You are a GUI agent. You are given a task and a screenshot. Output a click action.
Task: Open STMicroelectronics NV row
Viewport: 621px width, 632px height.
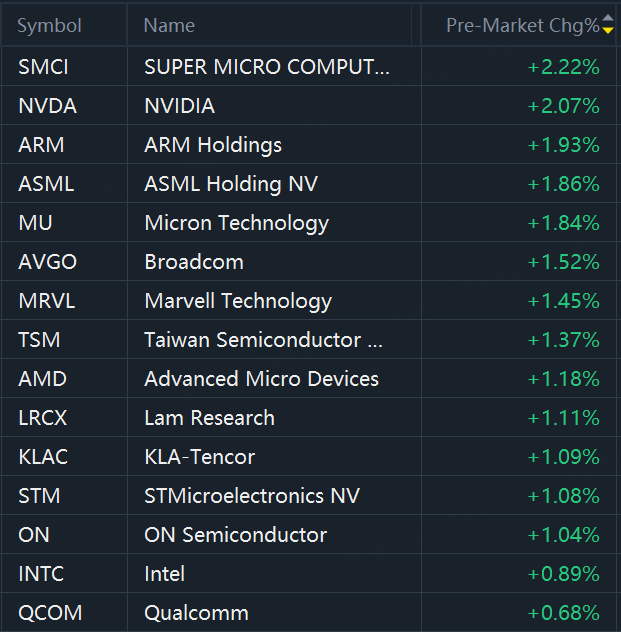tap(309, 496)
